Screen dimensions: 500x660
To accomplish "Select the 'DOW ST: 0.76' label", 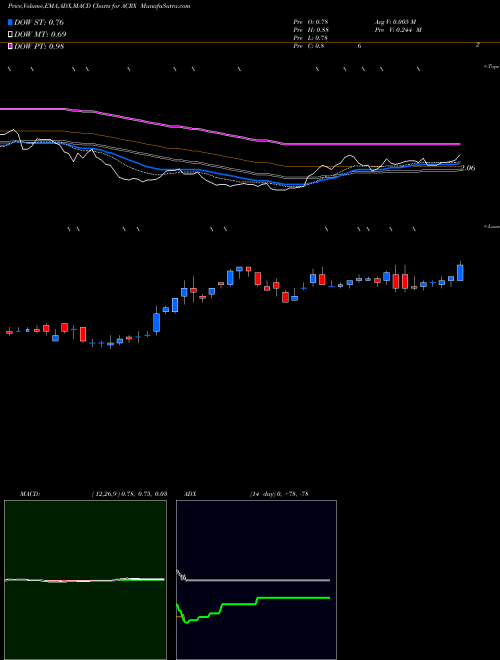I will coord(39,22).
